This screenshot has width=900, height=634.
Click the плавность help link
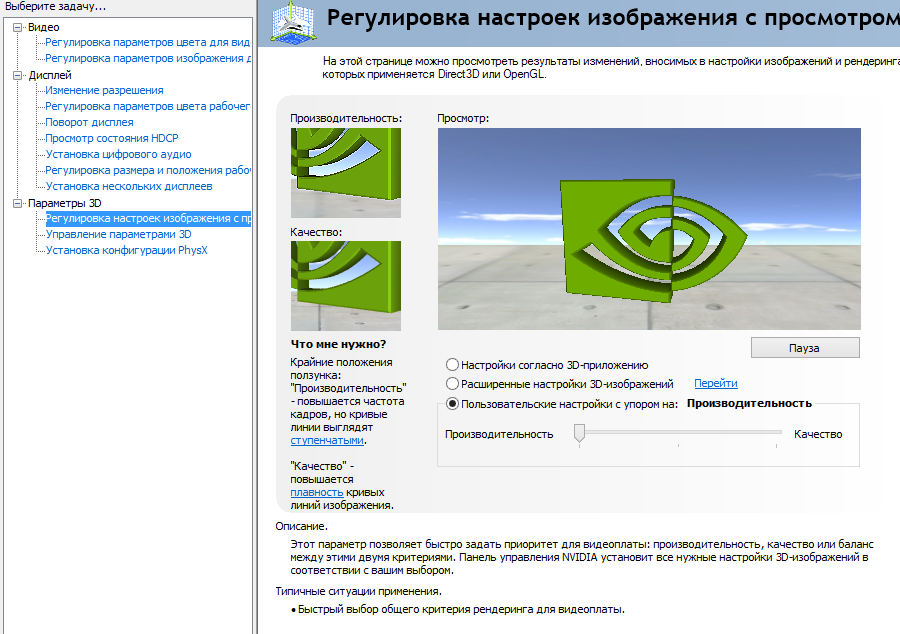(x=317, y=492)
